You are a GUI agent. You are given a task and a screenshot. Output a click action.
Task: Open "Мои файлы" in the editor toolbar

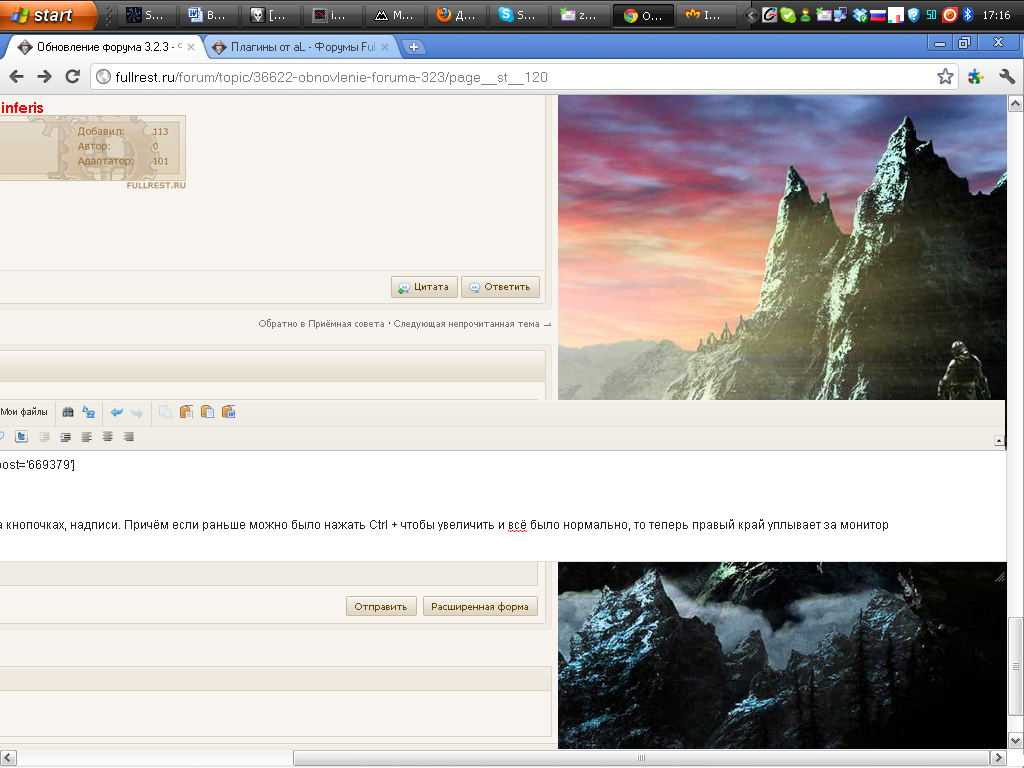click(24, 412)
